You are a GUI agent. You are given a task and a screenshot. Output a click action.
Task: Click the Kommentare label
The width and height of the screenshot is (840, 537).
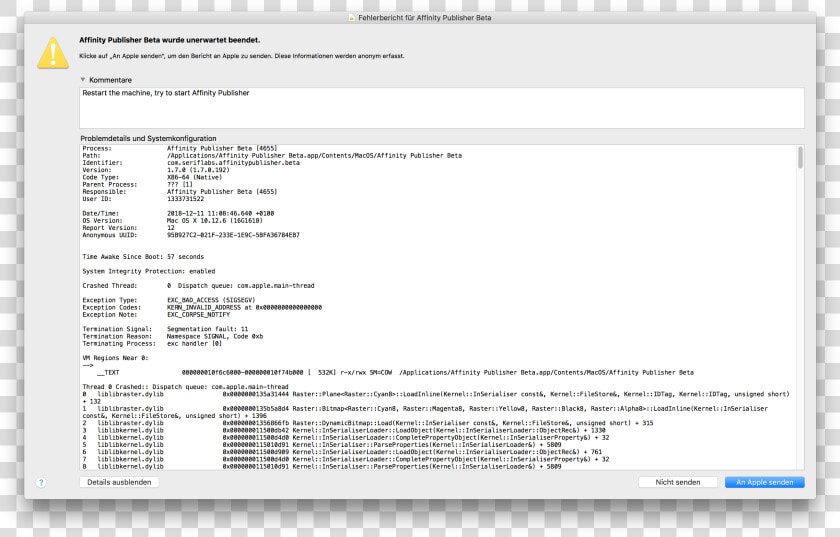pos(110,80)
